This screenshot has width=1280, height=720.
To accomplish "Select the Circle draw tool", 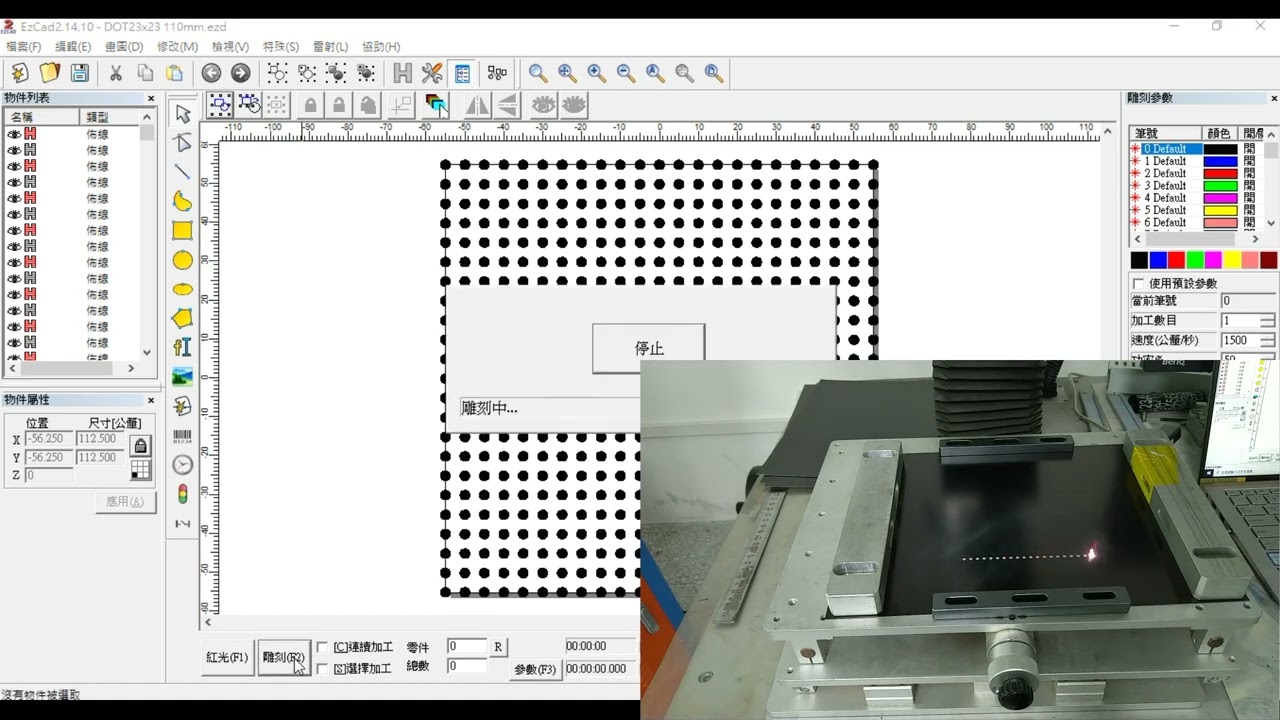I will [x=182, y=260].
